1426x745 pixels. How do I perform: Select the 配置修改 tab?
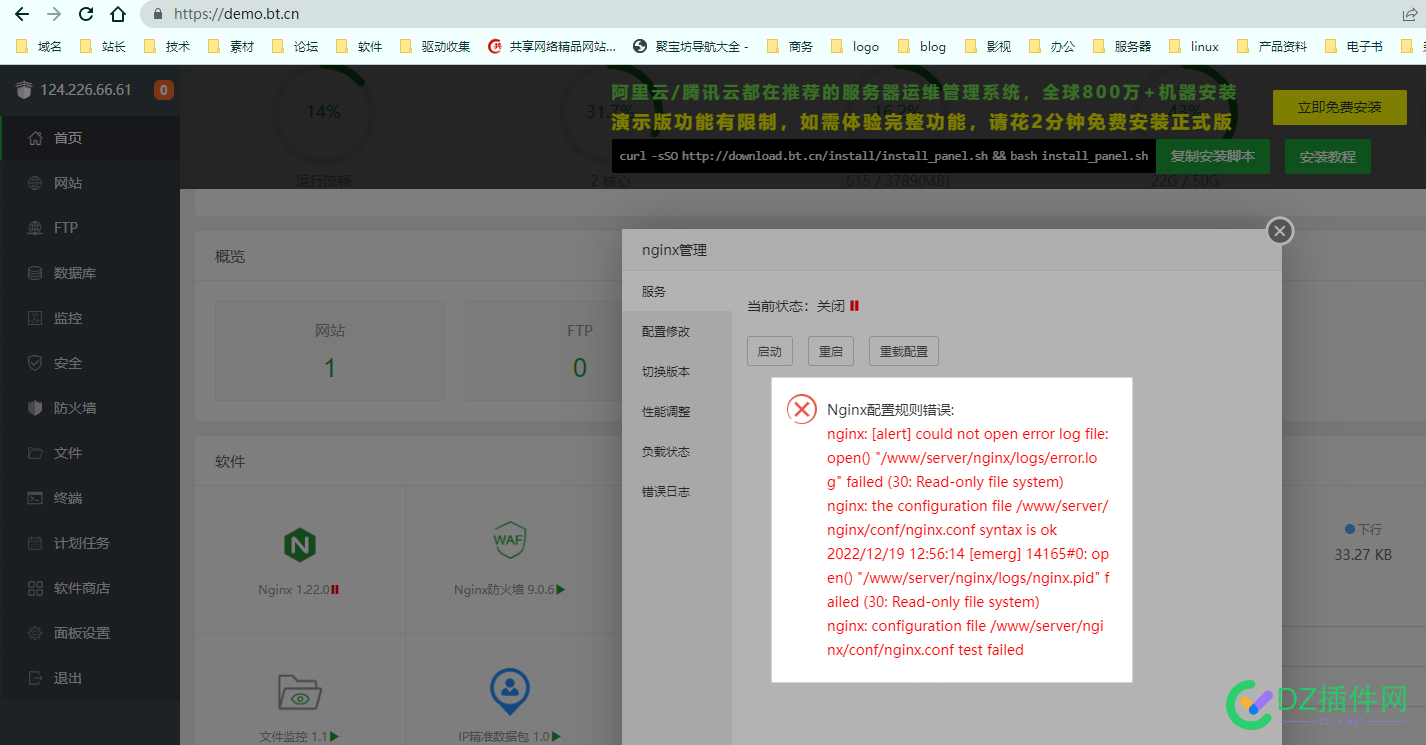(677, 332)
